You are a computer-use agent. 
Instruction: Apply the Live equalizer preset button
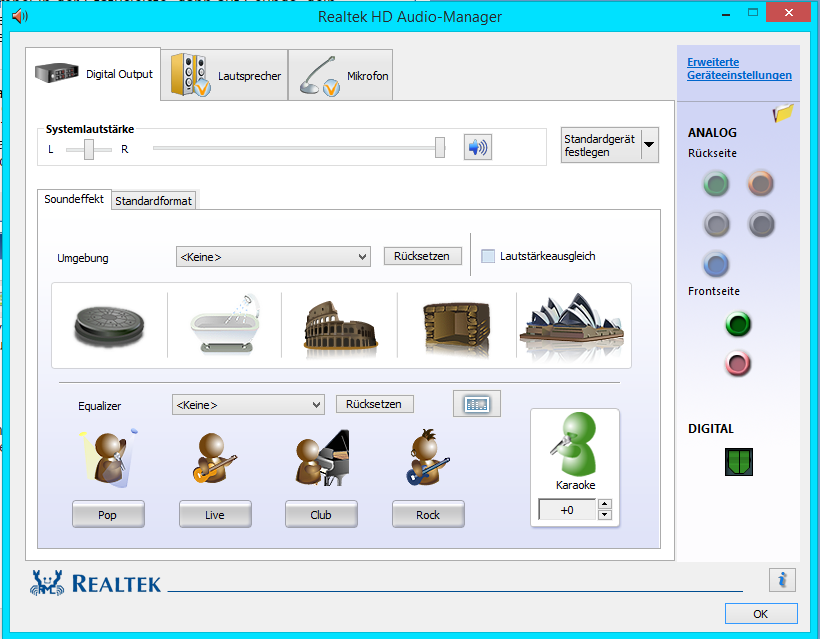click(x=215, y=515)
